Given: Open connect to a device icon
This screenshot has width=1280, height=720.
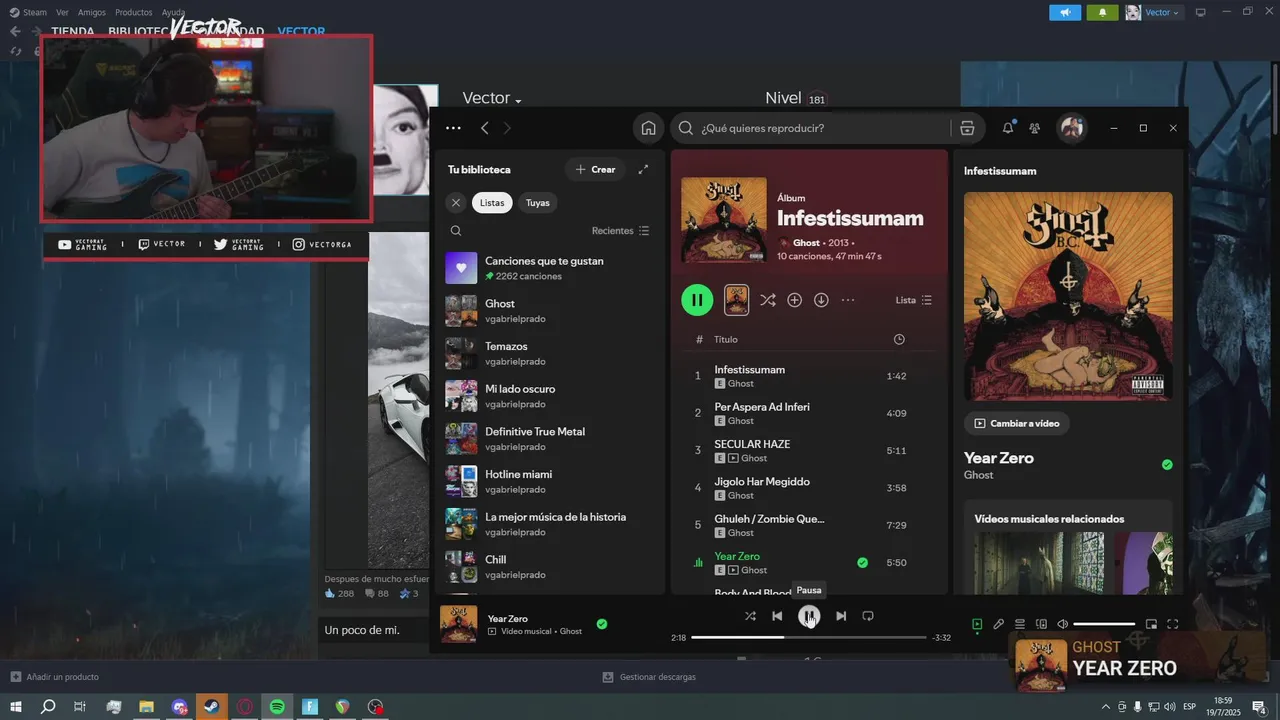Looking at the screenshot, I should (1041, 624).
